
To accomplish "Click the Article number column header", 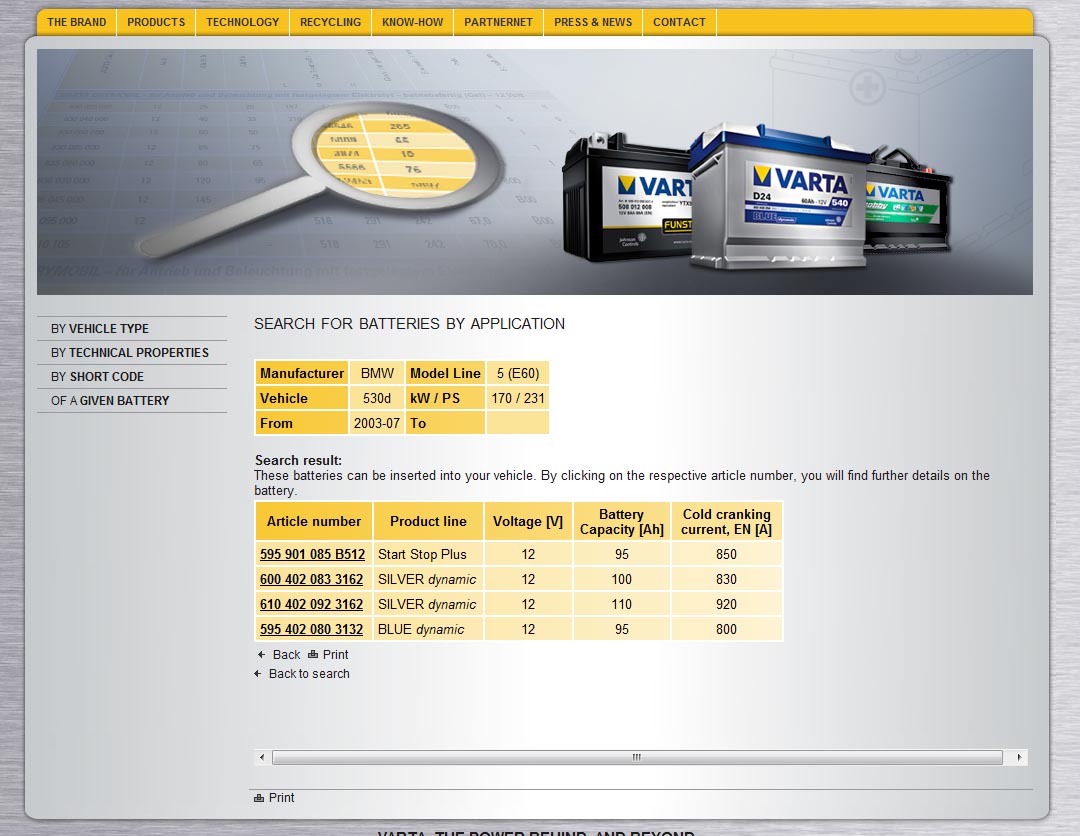I will pos(314,521).
